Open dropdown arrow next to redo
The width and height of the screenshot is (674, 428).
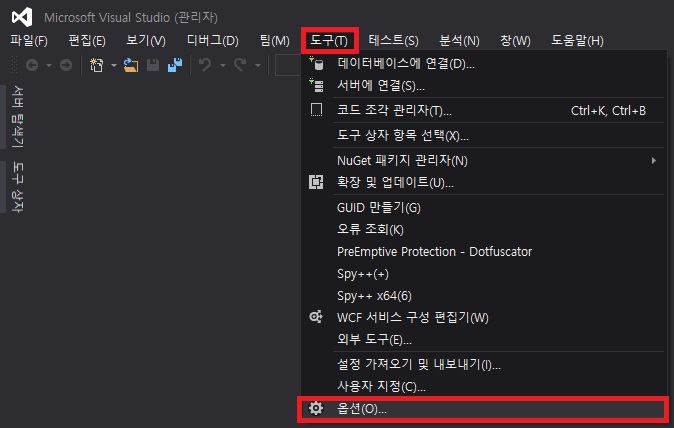[x=257, y=66]
